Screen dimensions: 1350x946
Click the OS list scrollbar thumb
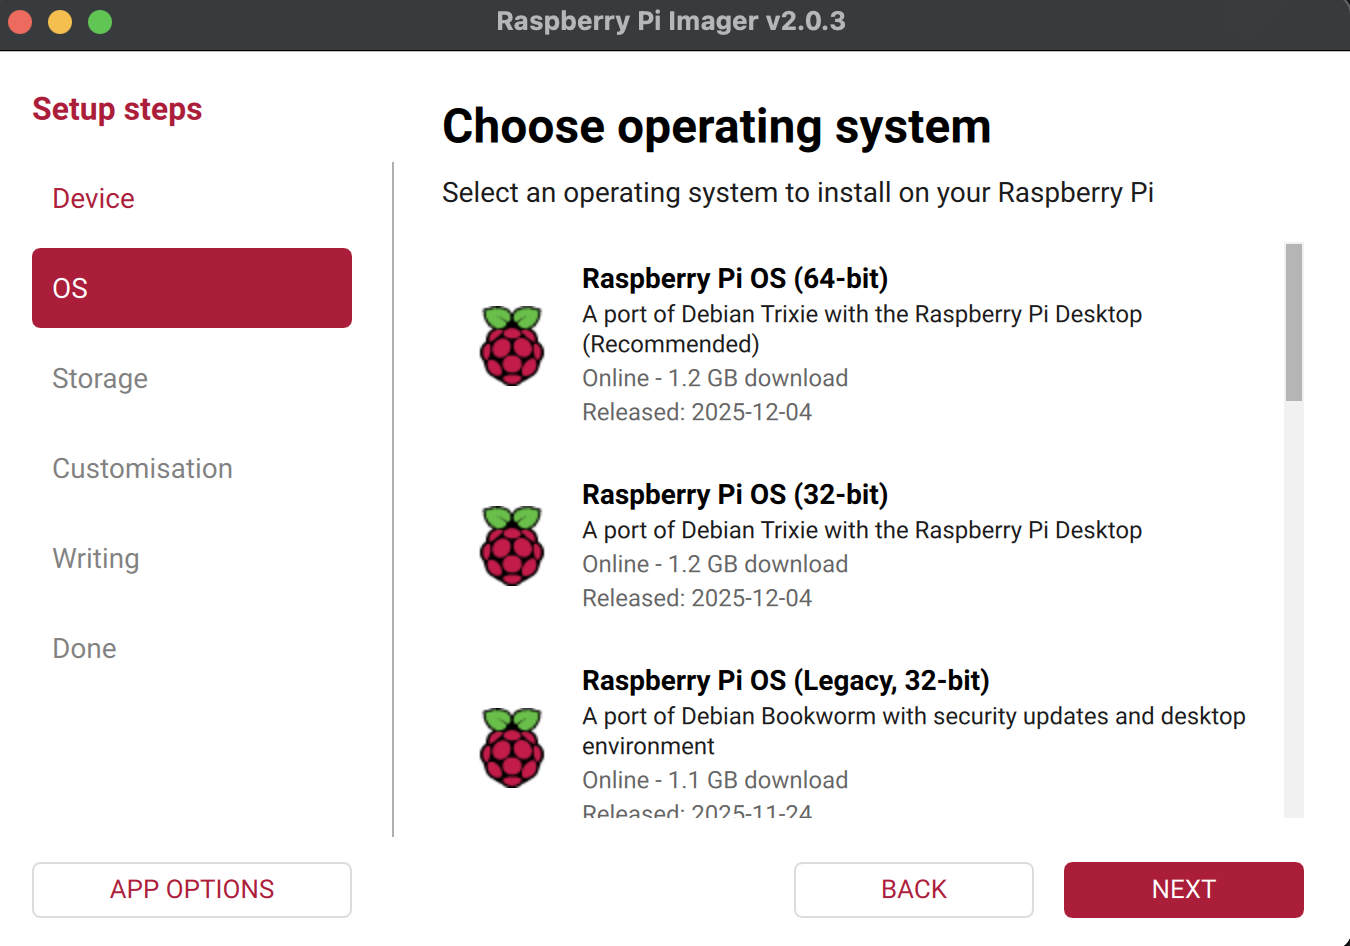[1294, 322]
